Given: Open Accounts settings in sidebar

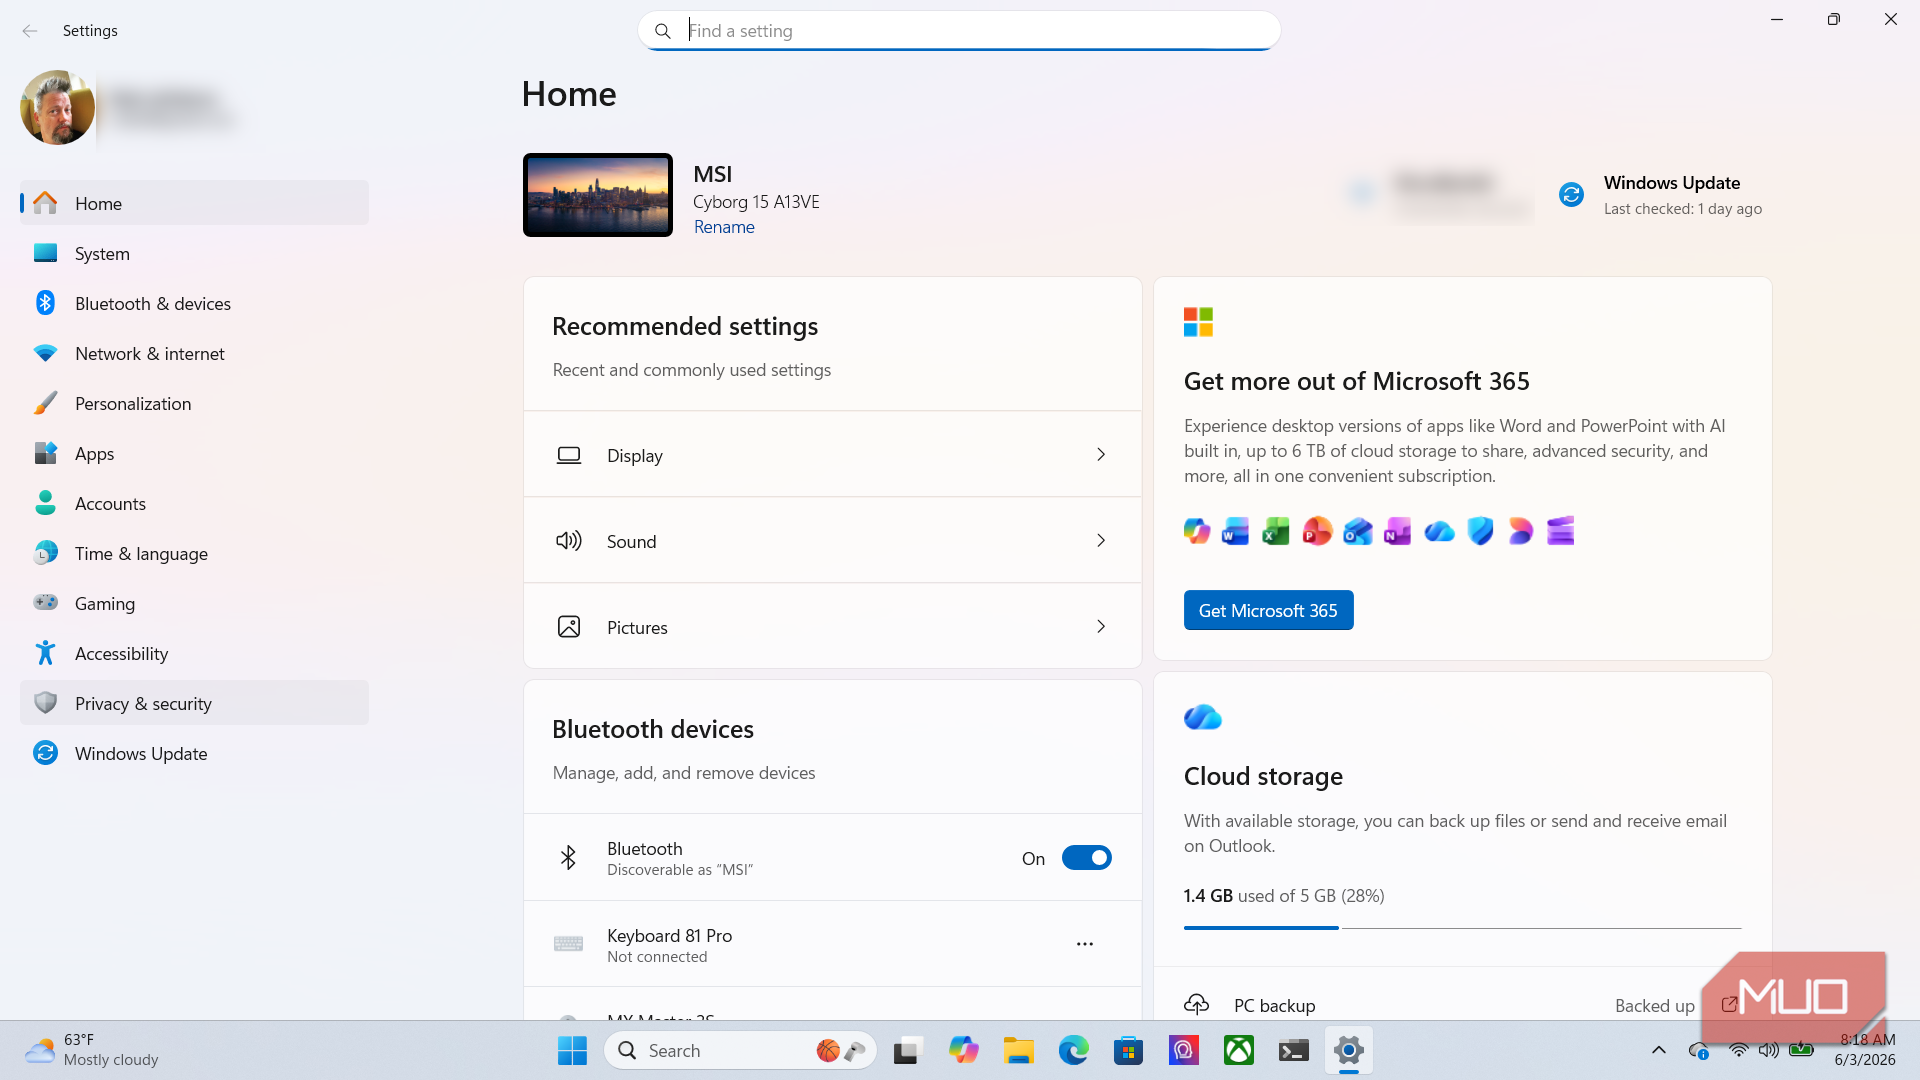Looking at the screenshot, I should click(x=194, y=503).
